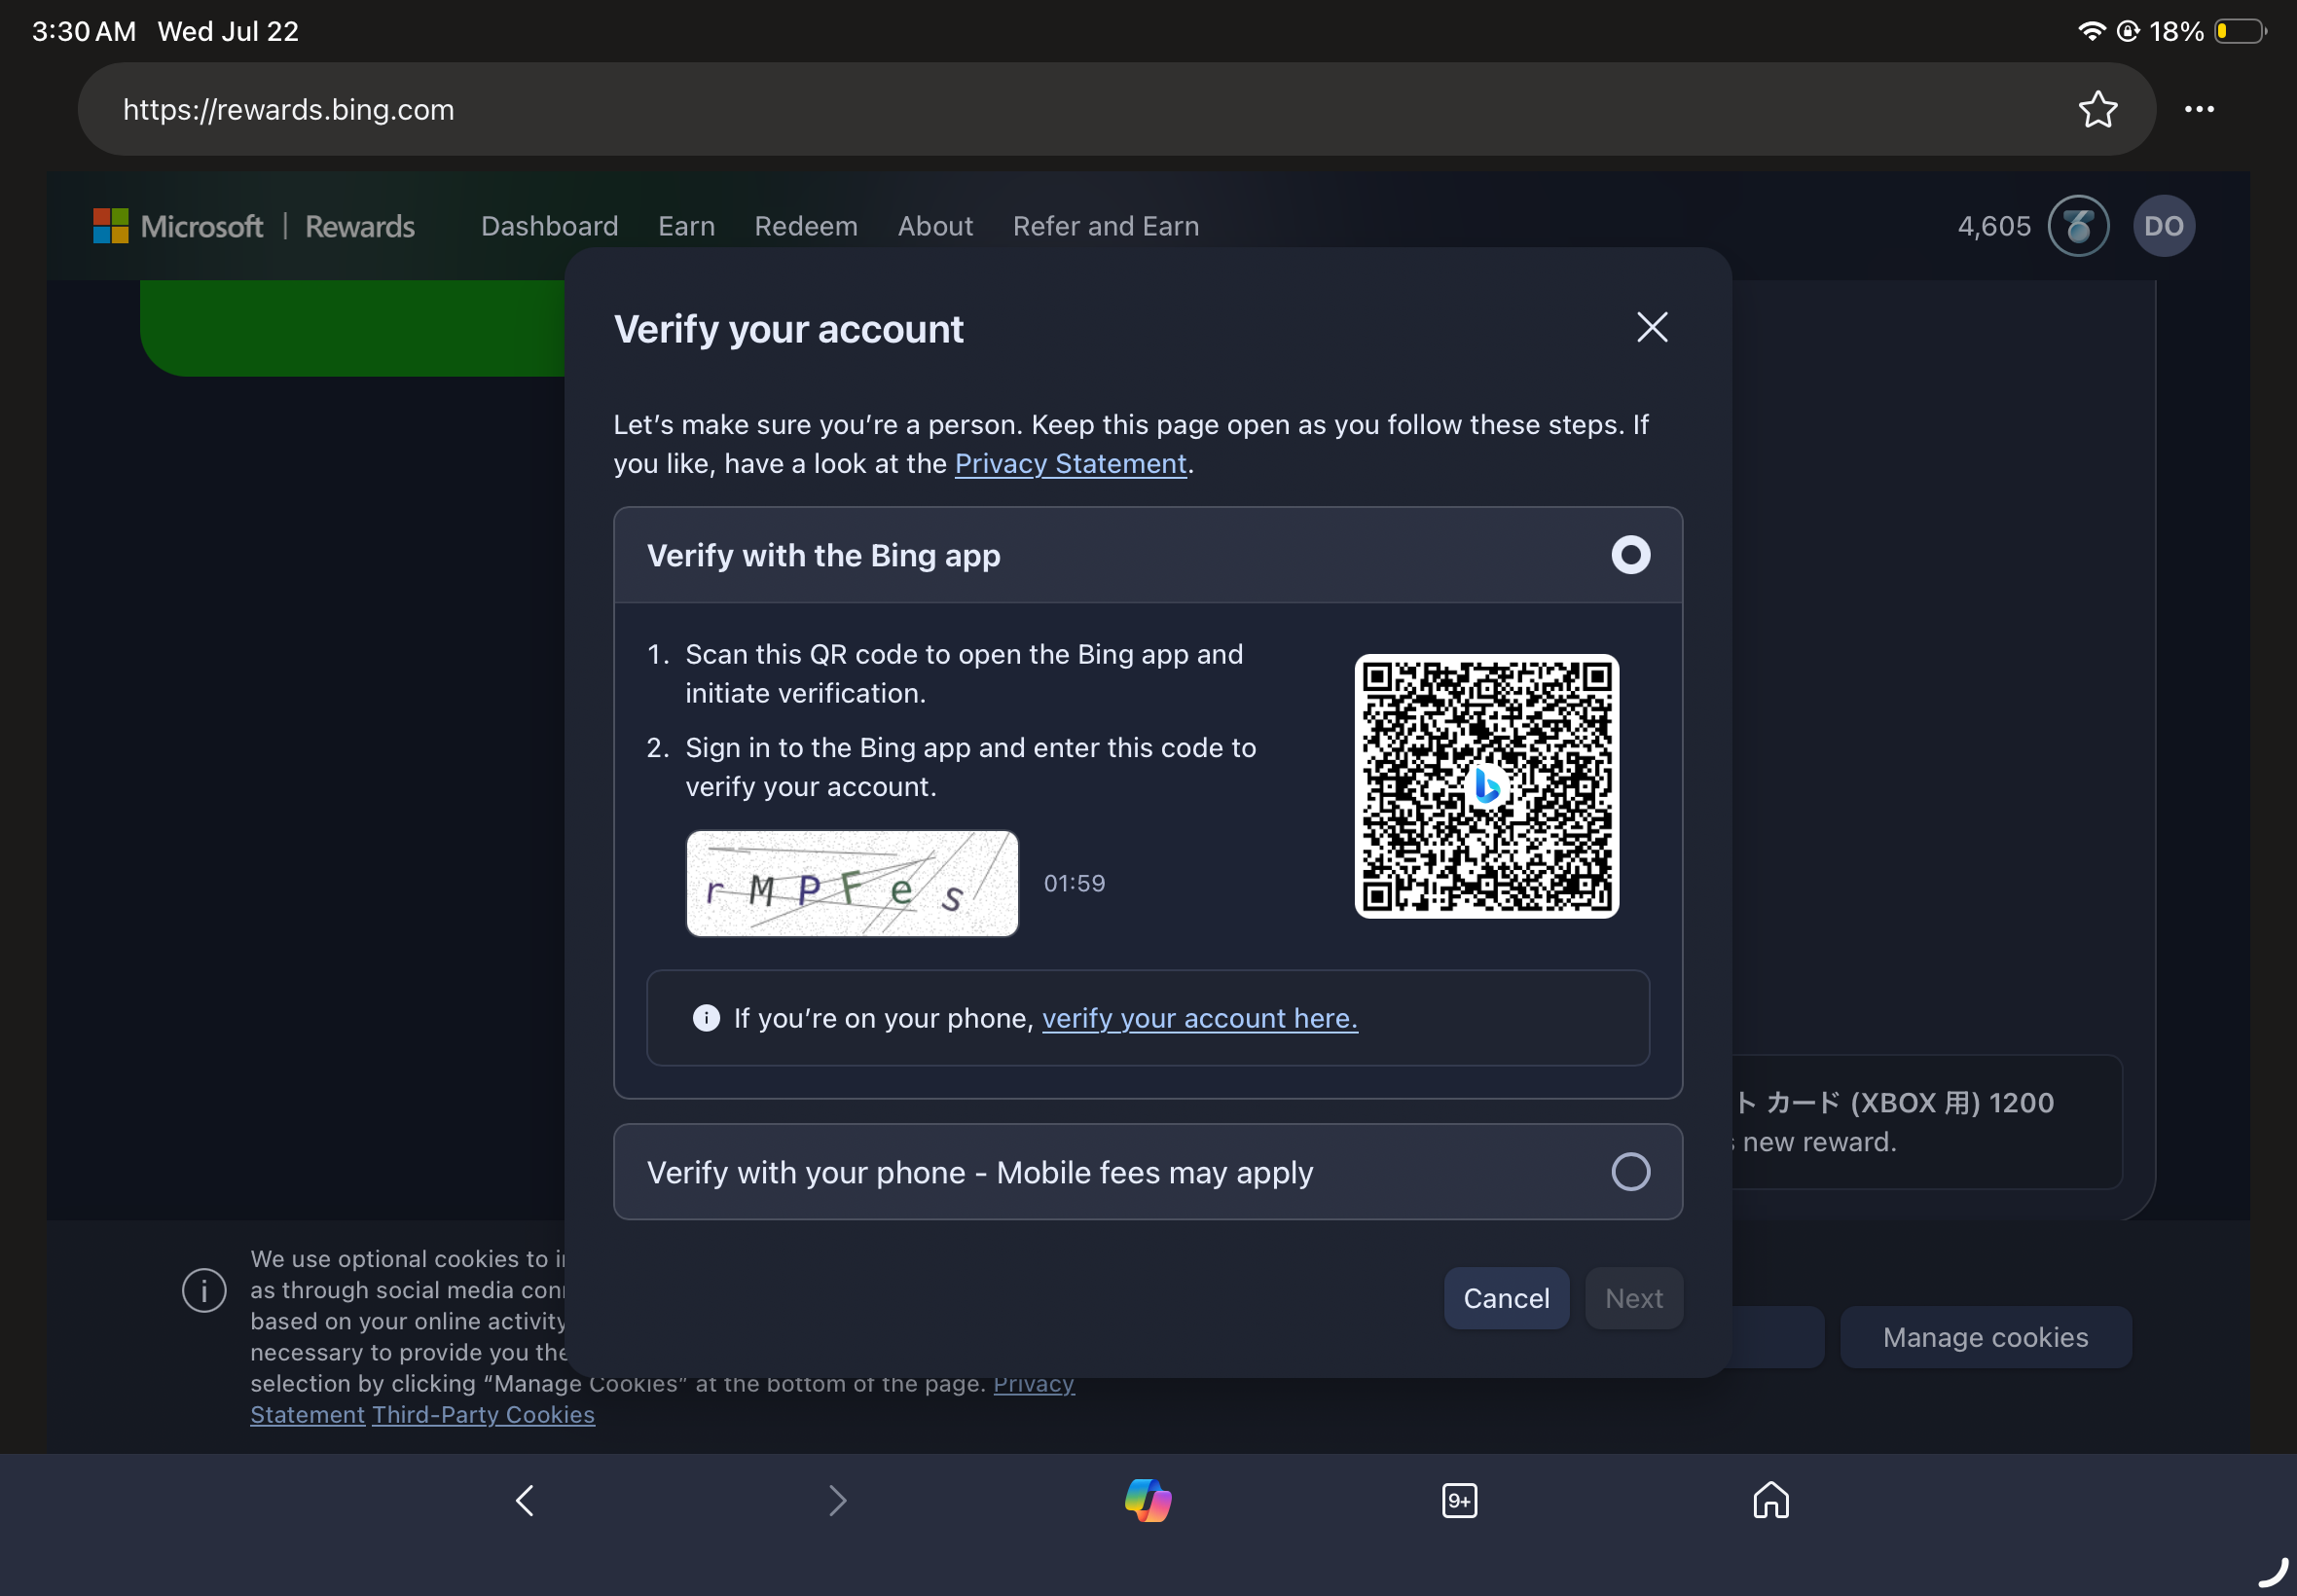Image resolution: width=2297 pixels, height=1596 pixels.
Task: Click the Microsoft logo
Action: pos(178,226)
